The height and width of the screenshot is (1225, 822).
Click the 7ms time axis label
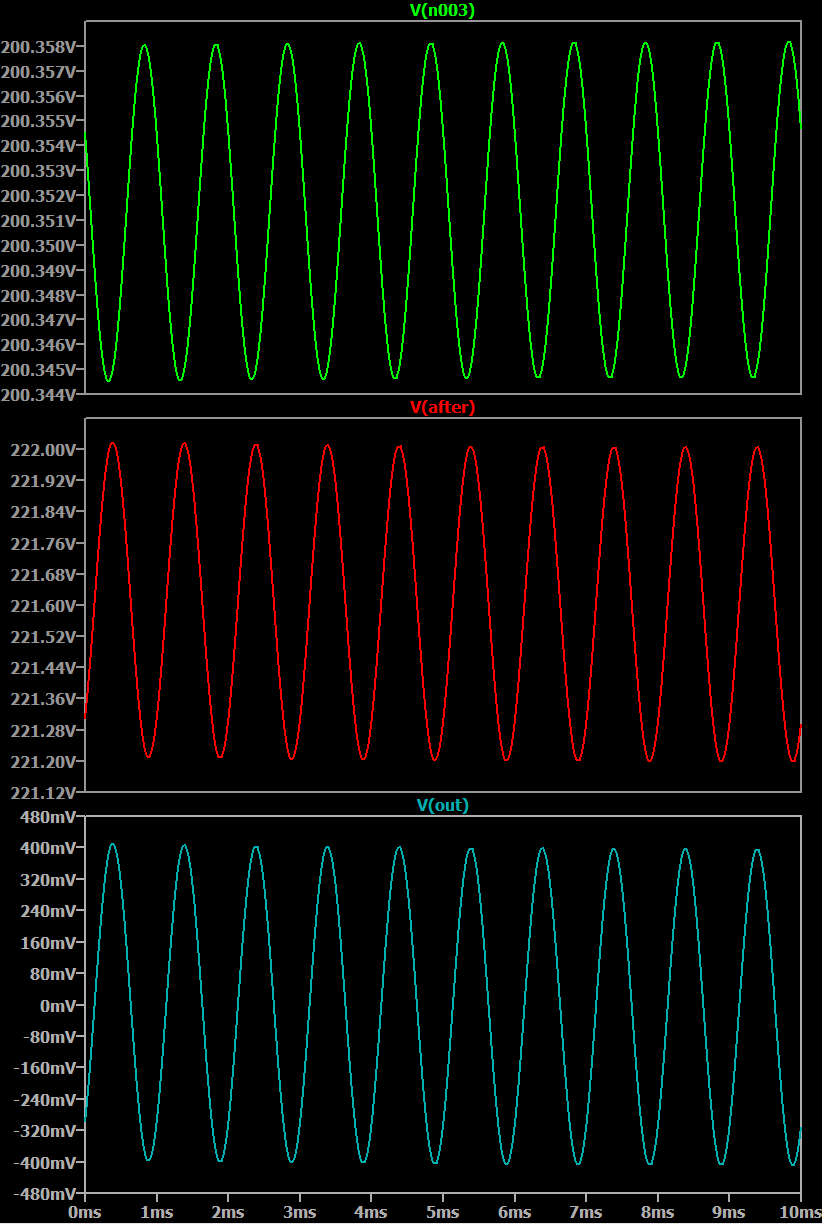pos(586,1212)
